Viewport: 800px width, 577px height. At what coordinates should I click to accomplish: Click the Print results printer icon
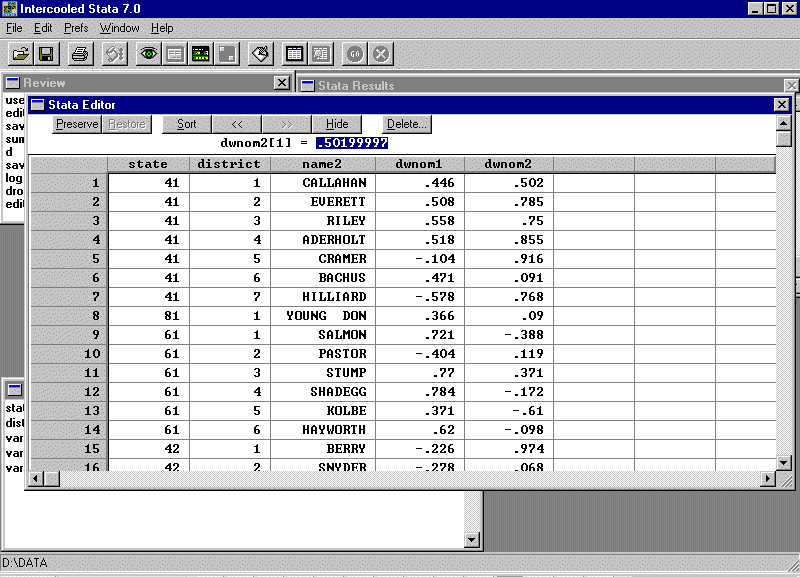[x=80, y=54]
